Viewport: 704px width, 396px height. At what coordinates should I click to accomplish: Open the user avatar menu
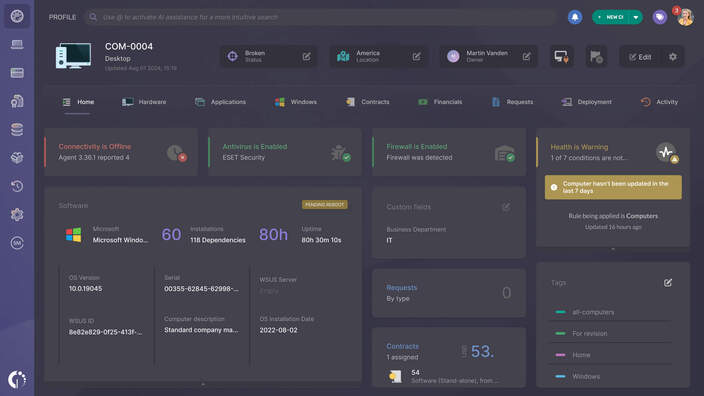click(x=686, y=17)
